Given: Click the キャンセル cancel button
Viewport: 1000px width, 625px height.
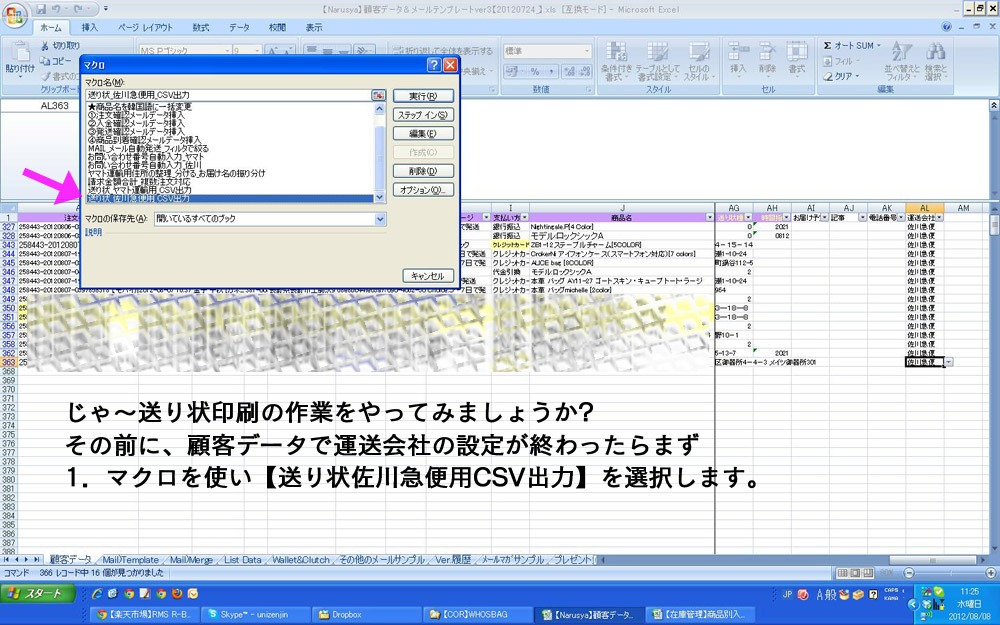Looking at the screenshot, I should pos(428,276).
